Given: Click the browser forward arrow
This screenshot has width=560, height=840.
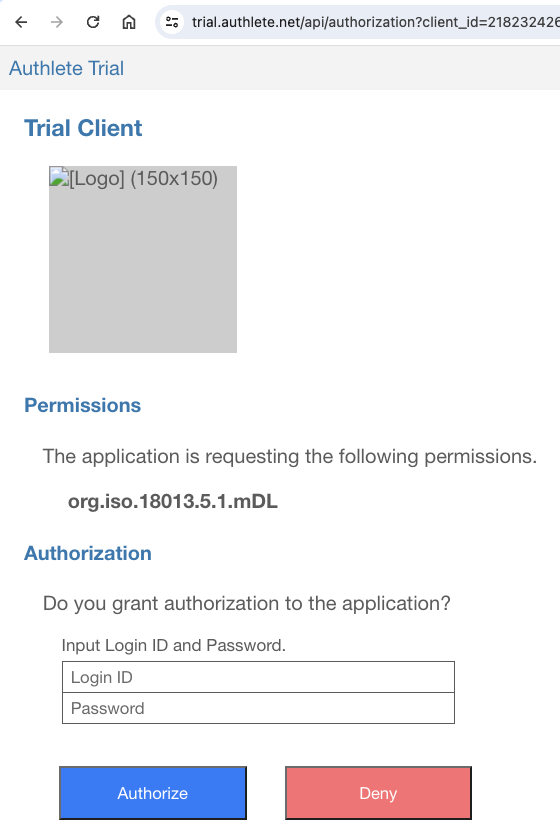Looking at the screenshot, I should pyautogui.click(x=57, y=22).
